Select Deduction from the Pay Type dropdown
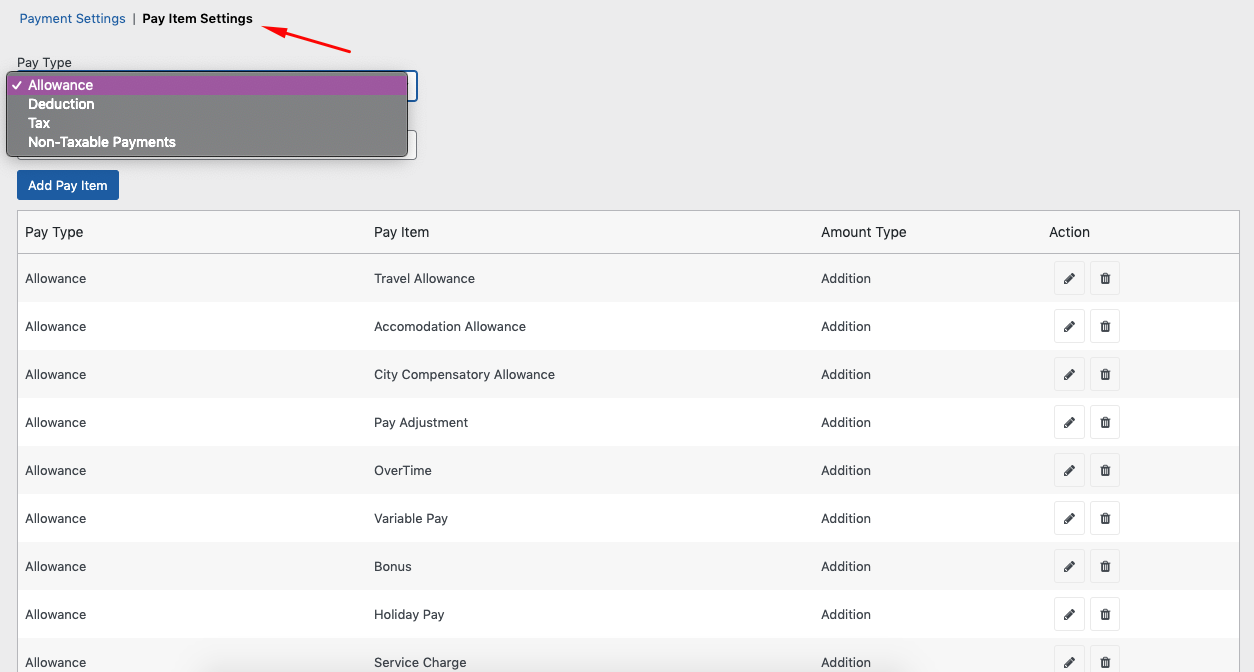Image resolution: width=1254 pixels, height=672 pixels. tap(61, 104)
